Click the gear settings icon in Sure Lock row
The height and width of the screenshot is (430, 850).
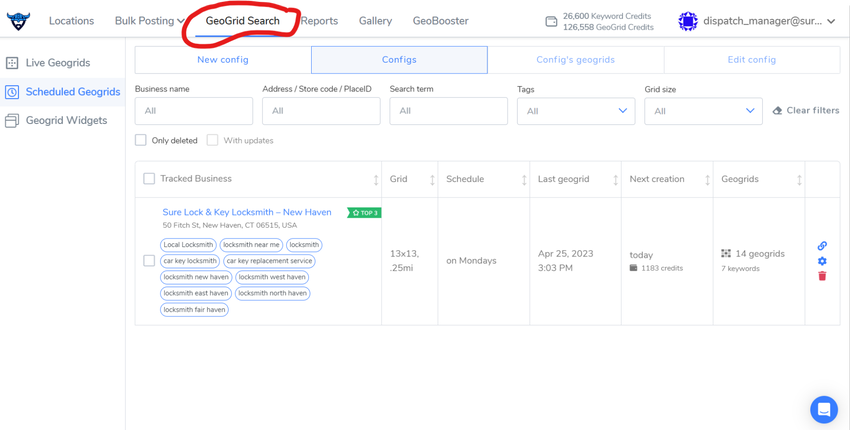point(822,261)
